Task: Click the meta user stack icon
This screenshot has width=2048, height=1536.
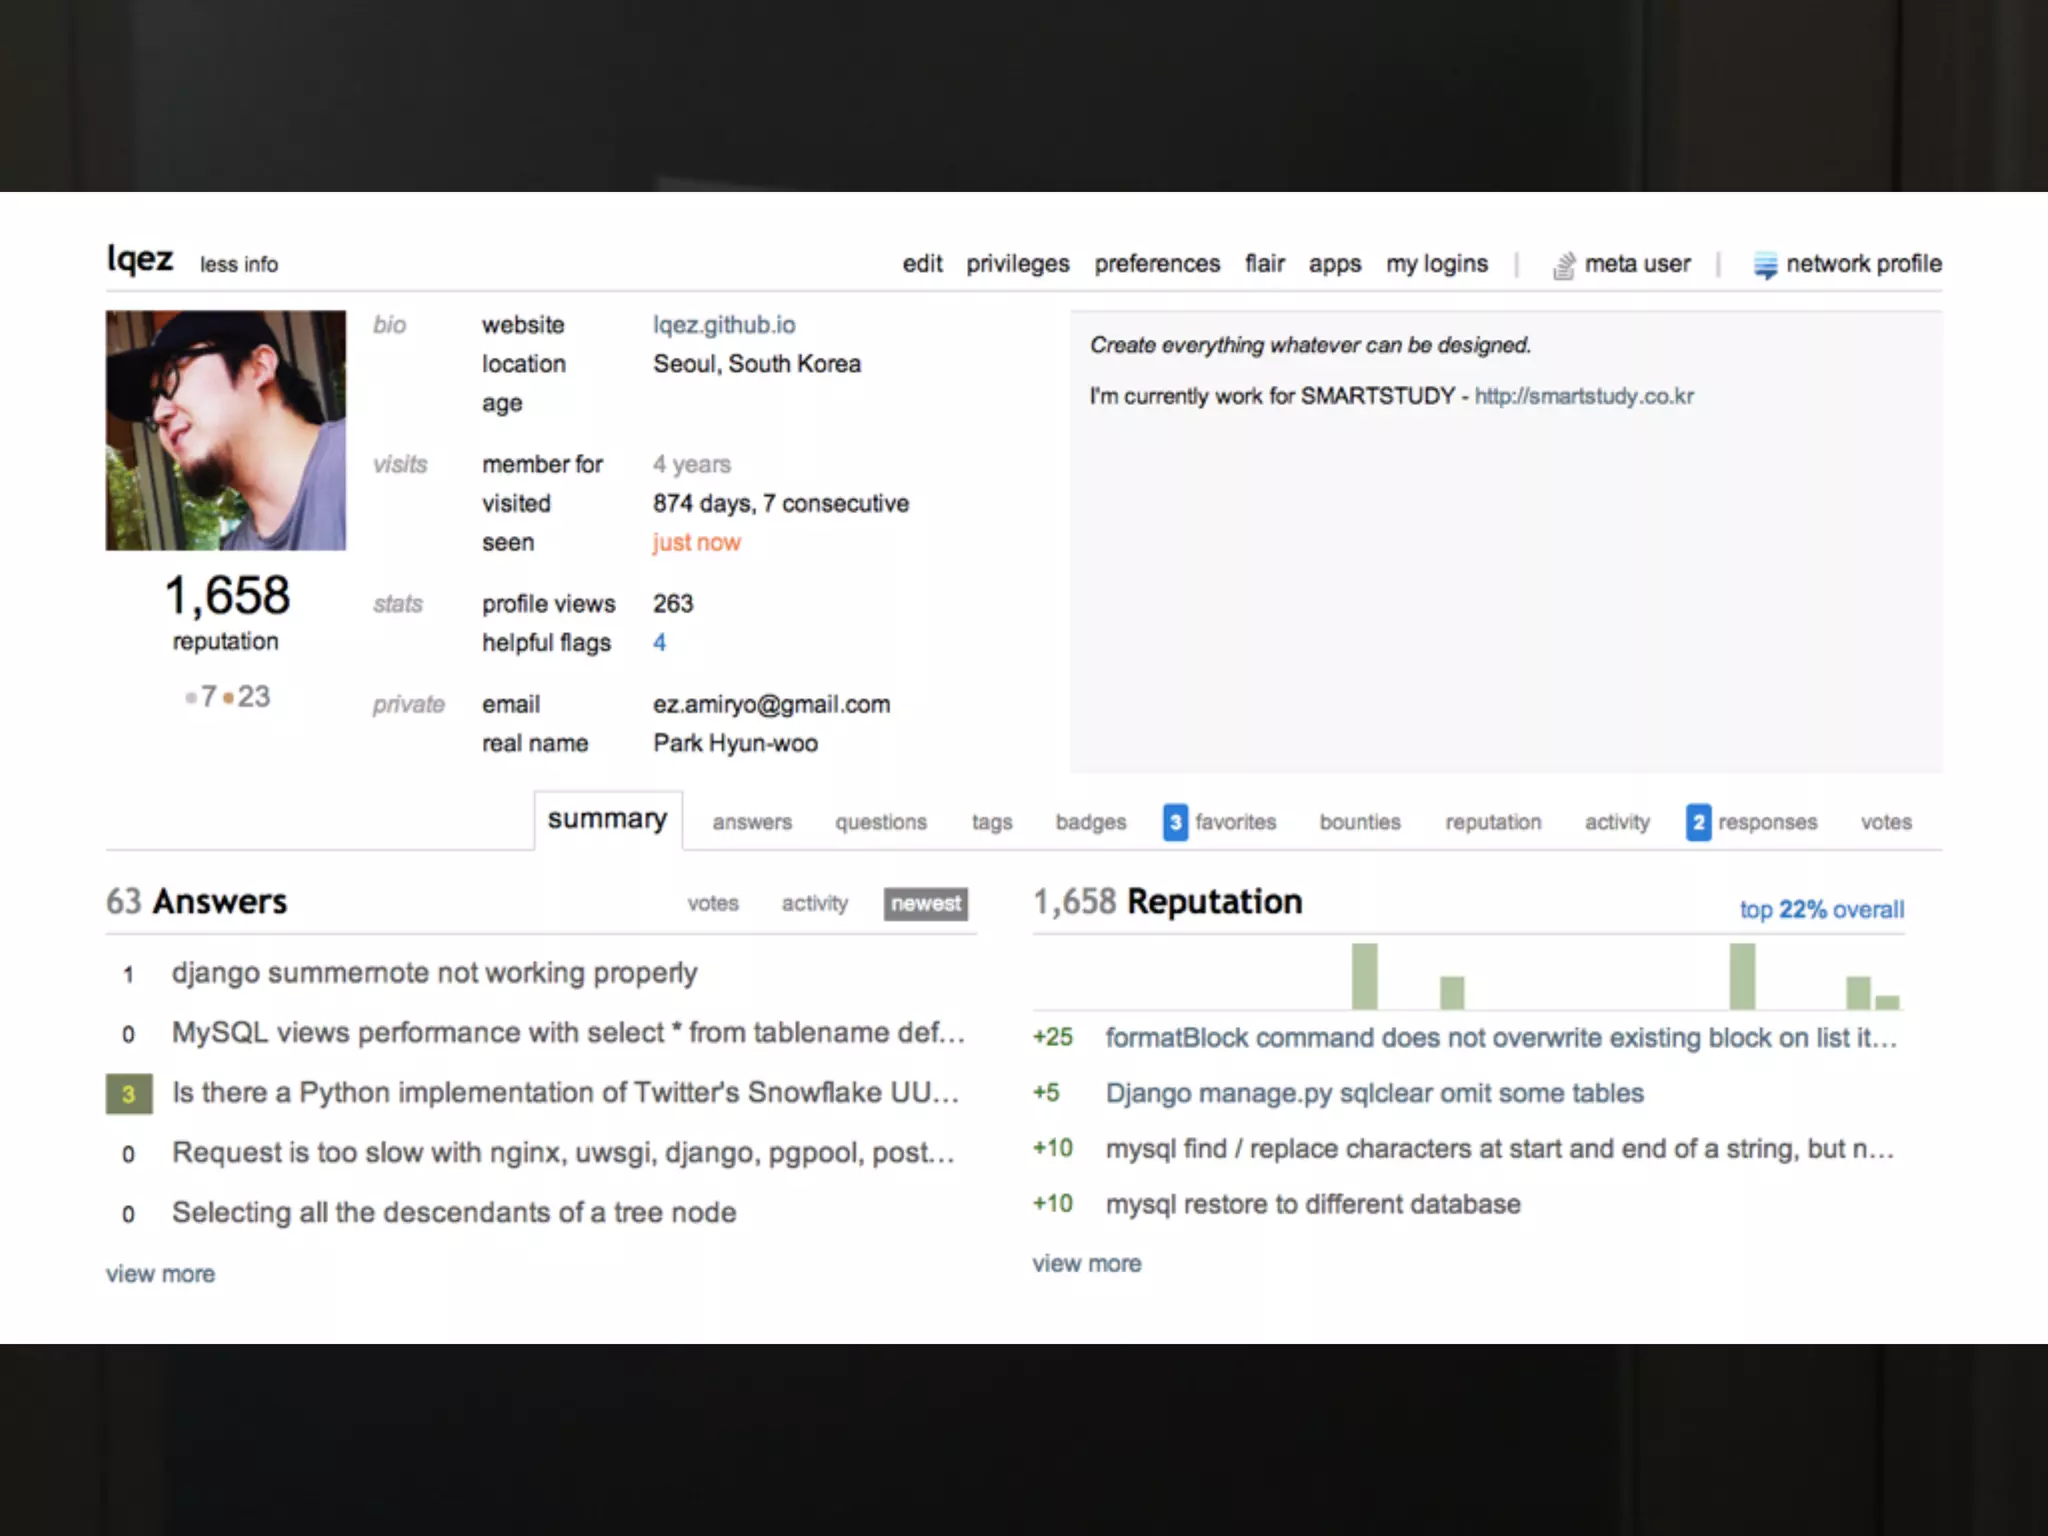Action: coord(1563,265)
